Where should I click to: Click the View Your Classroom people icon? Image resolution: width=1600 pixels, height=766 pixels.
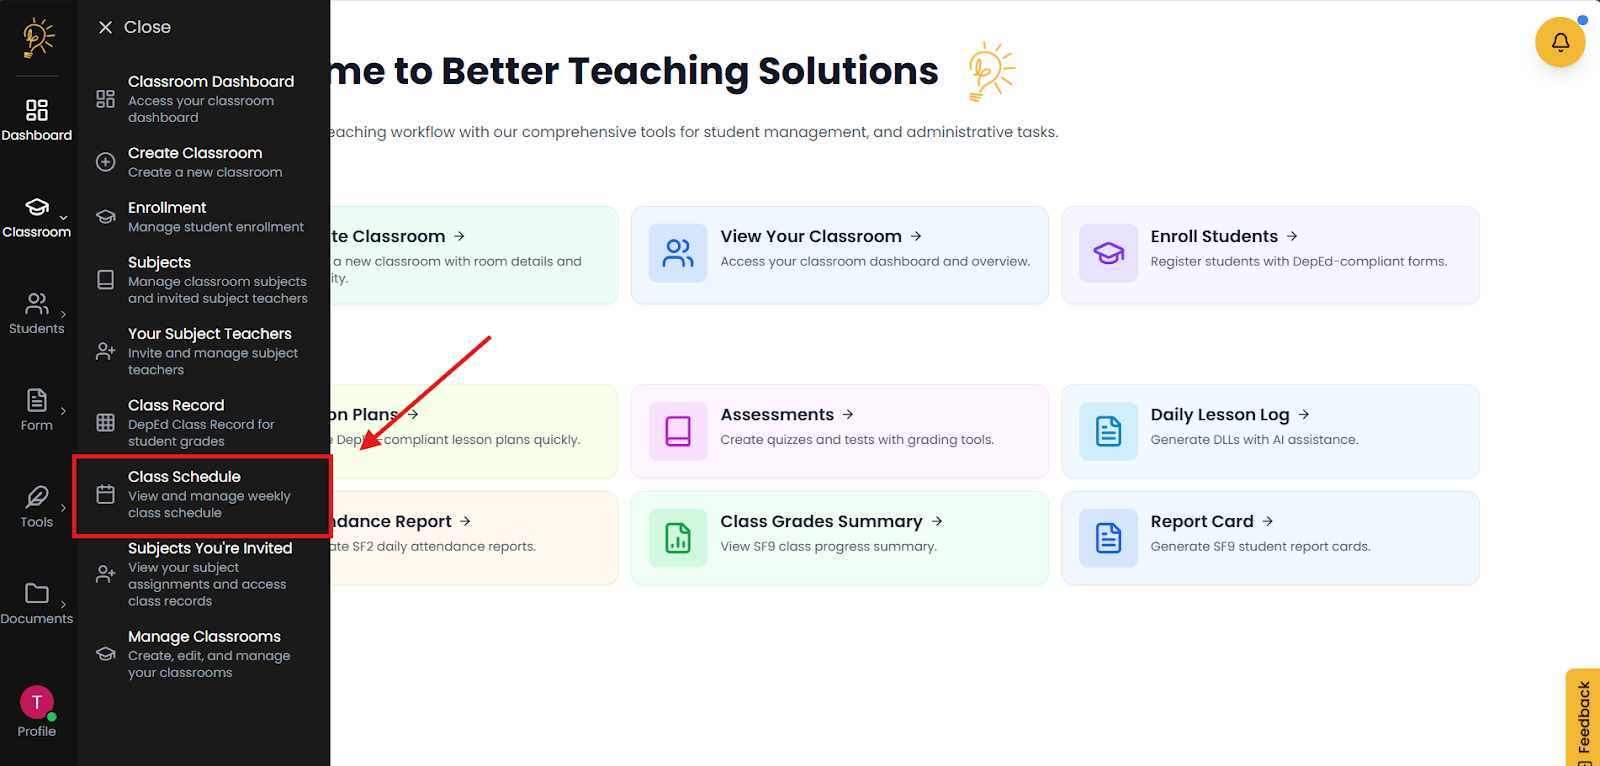(x=678, y=253)
